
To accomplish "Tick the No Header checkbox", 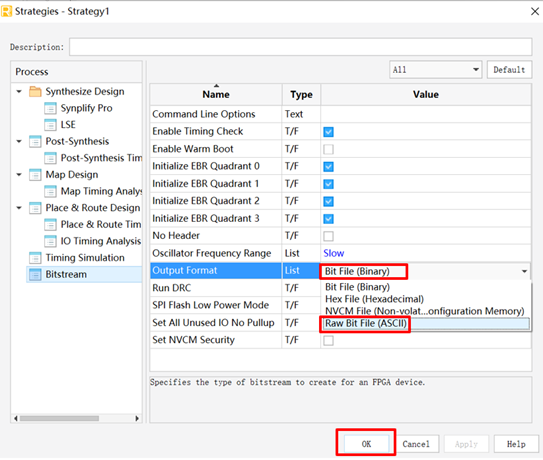I will point(328,236).
